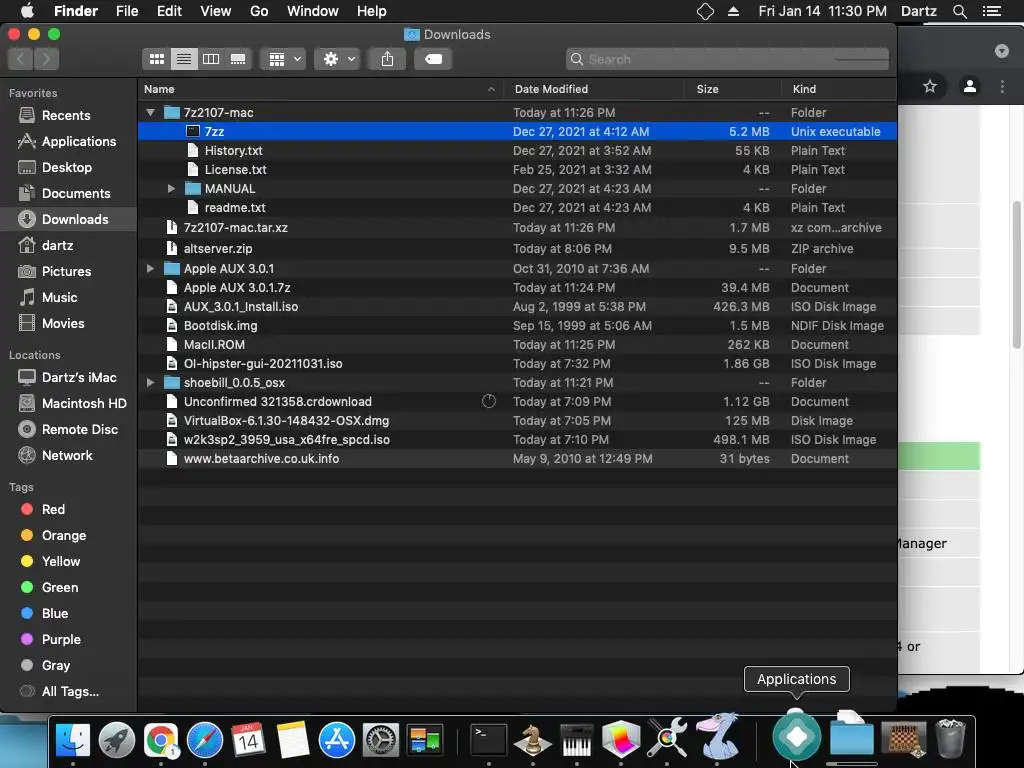Open Pictures in the sidebar
Screen dimensions: 1024x768
tap(66, 272)
